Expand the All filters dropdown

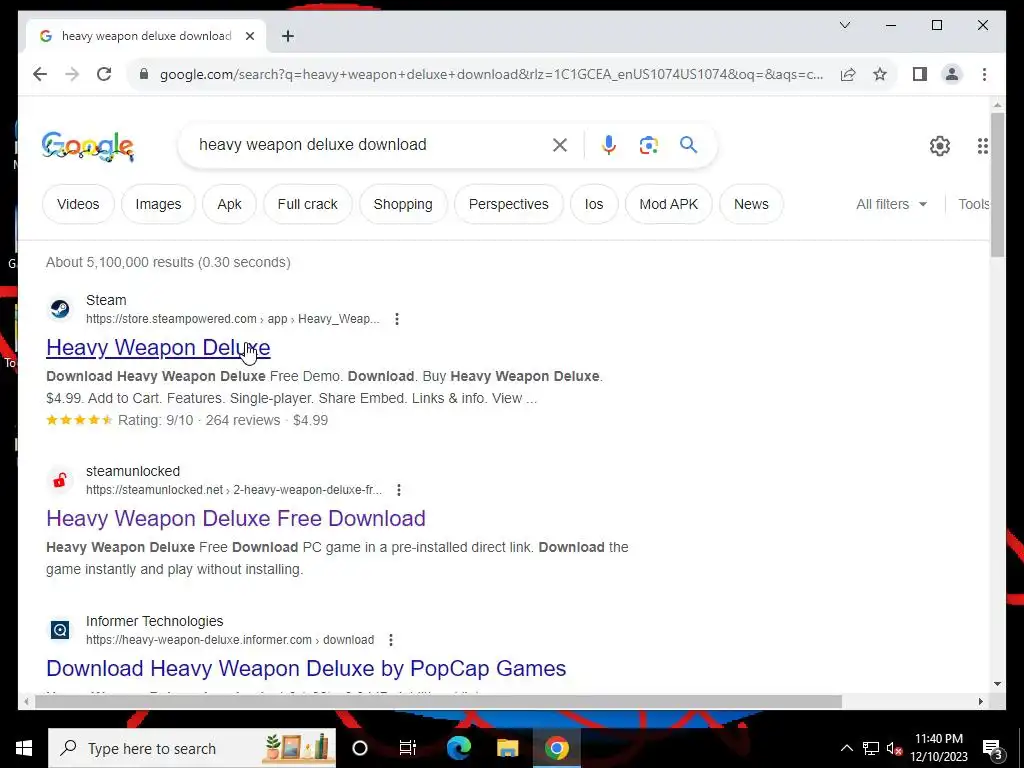coord(891,204)
